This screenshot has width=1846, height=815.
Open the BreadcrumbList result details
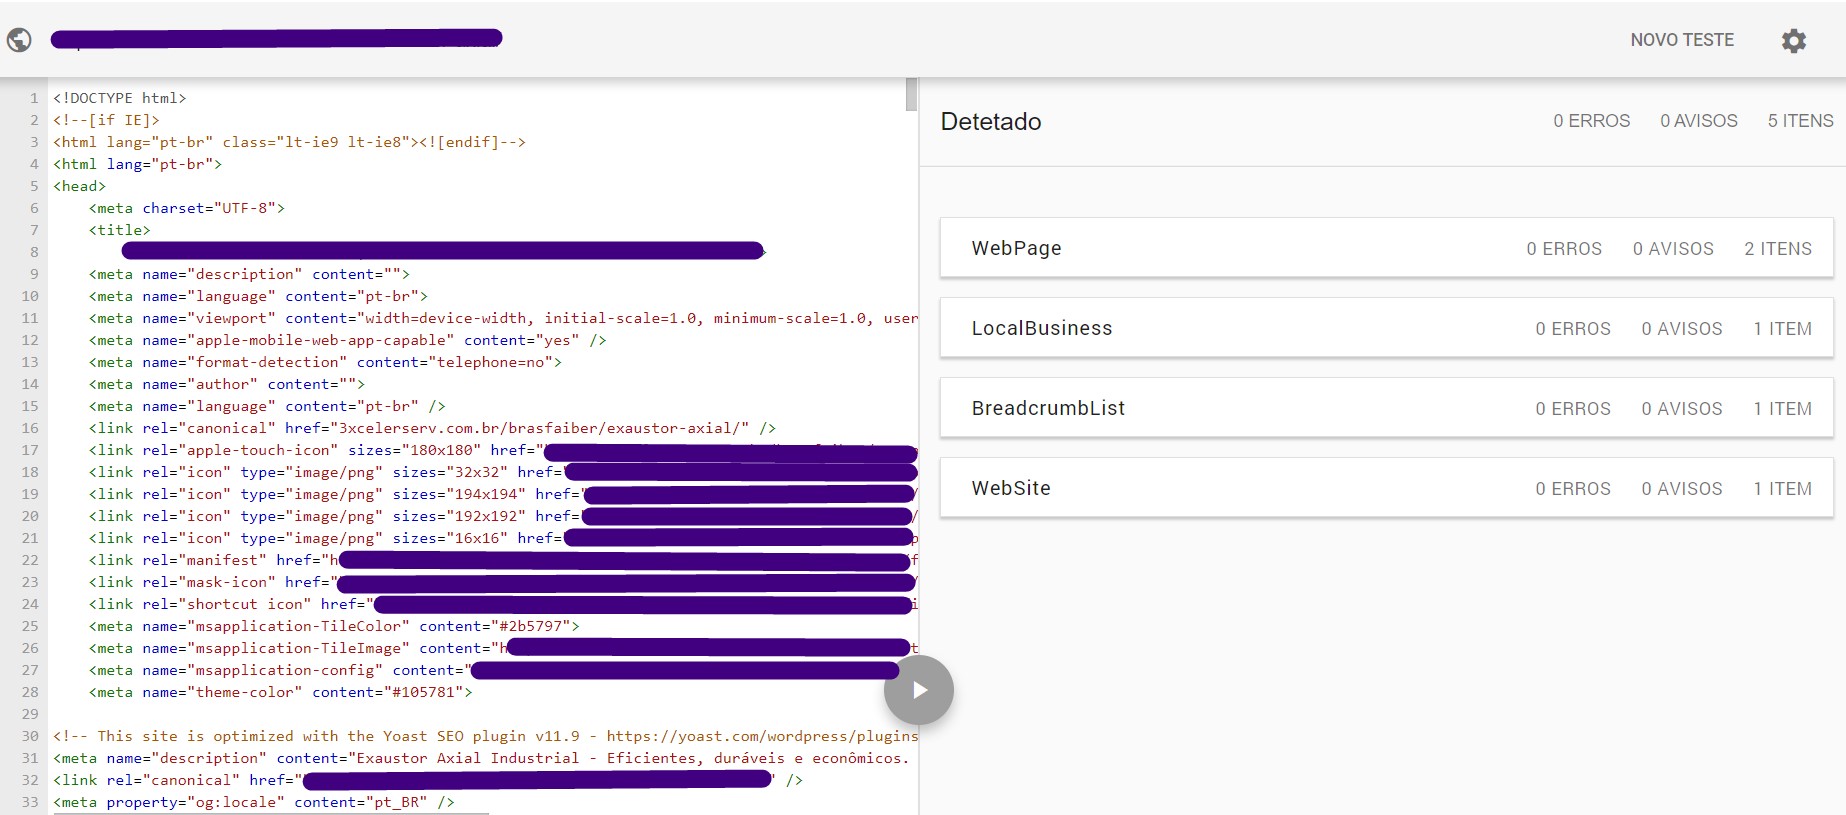pyautogui.click(x=1385, y=408)
